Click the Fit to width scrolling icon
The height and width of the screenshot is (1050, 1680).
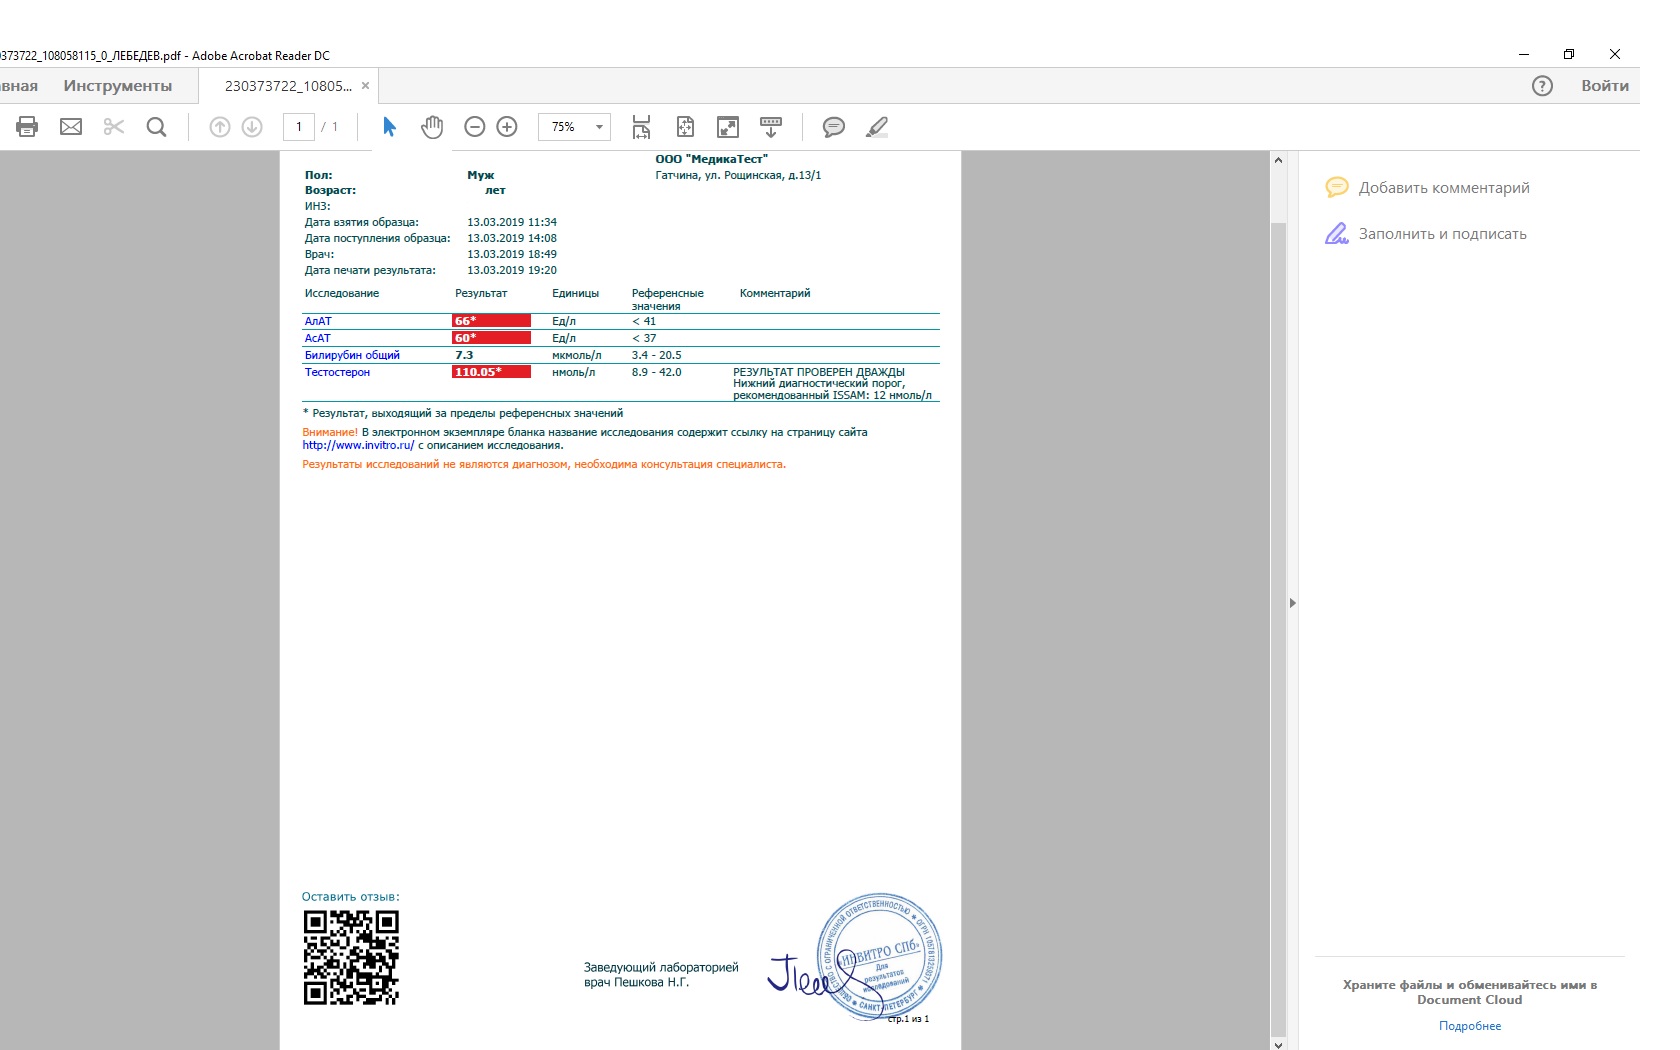tap(641, 127)
